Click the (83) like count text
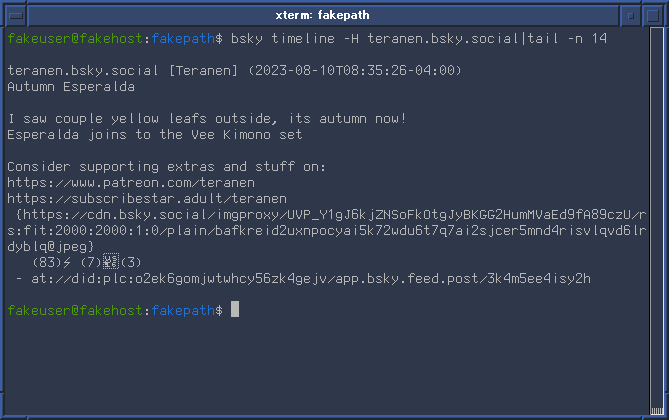This screenshot has height=420, width=669. coord(47,262)
